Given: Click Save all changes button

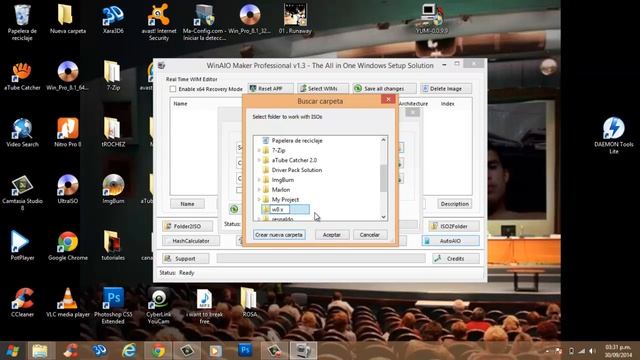Looking at the screenshot, I should tap(384, 89).
